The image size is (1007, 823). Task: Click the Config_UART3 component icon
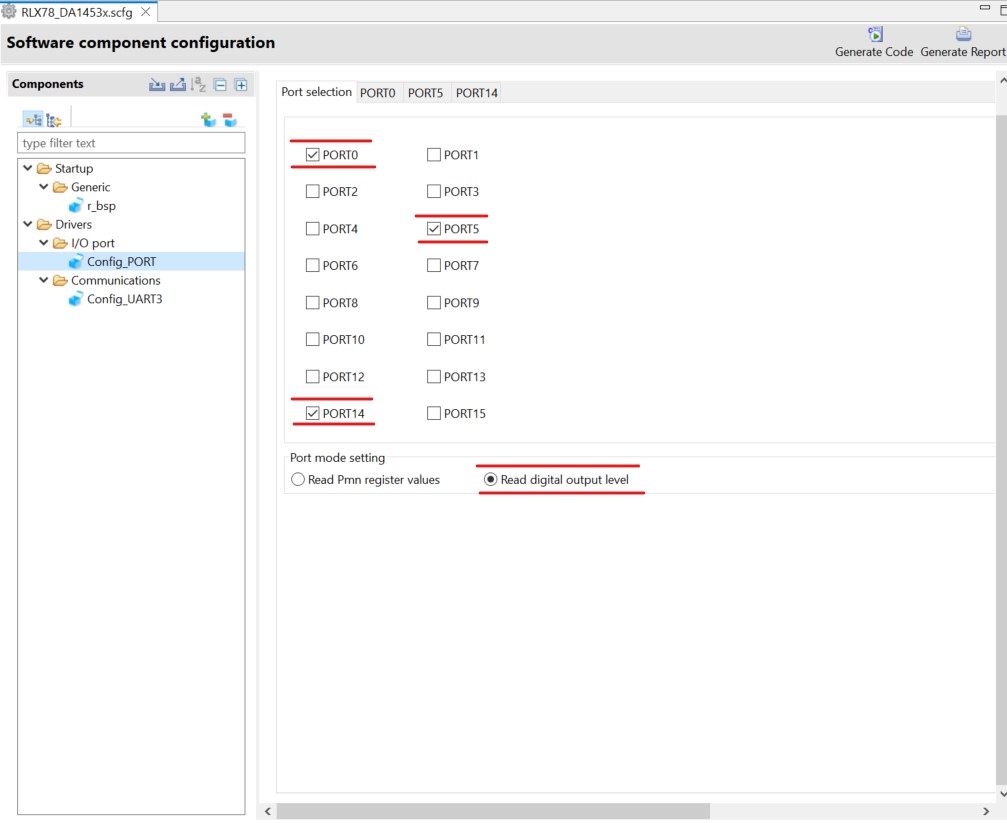point(76,299)
